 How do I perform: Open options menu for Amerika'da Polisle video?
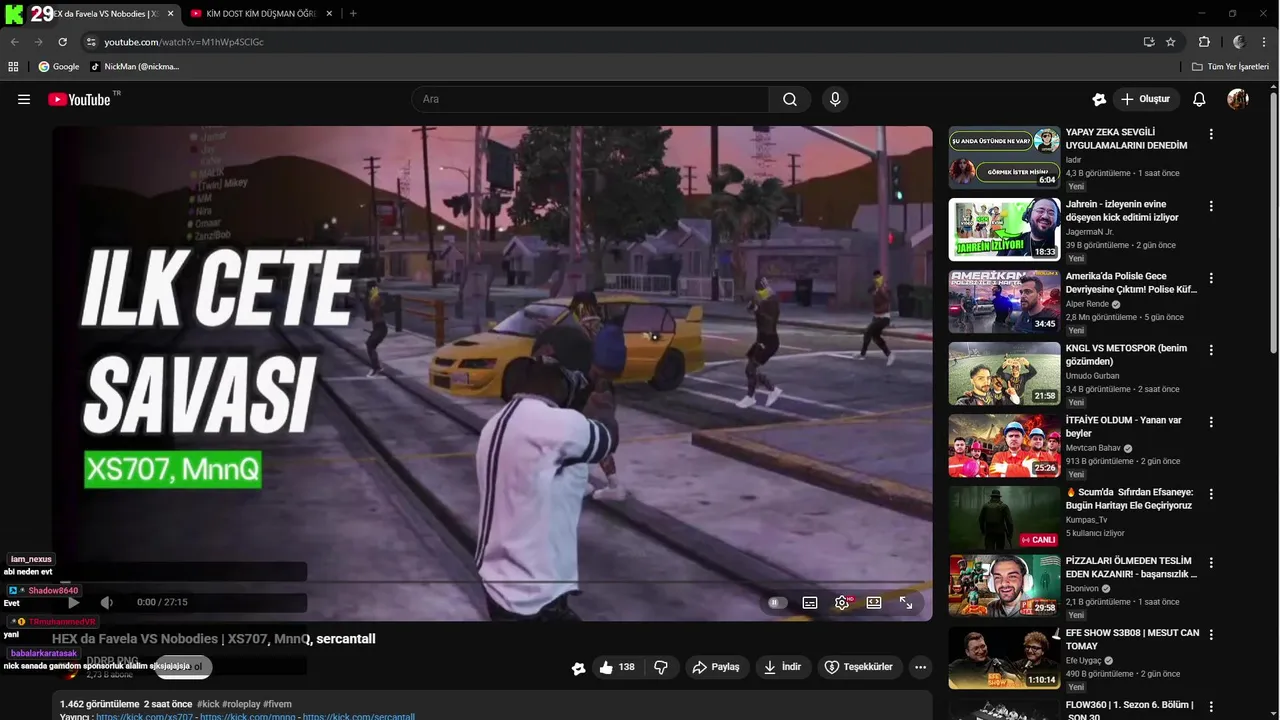tap(1211, 278)
